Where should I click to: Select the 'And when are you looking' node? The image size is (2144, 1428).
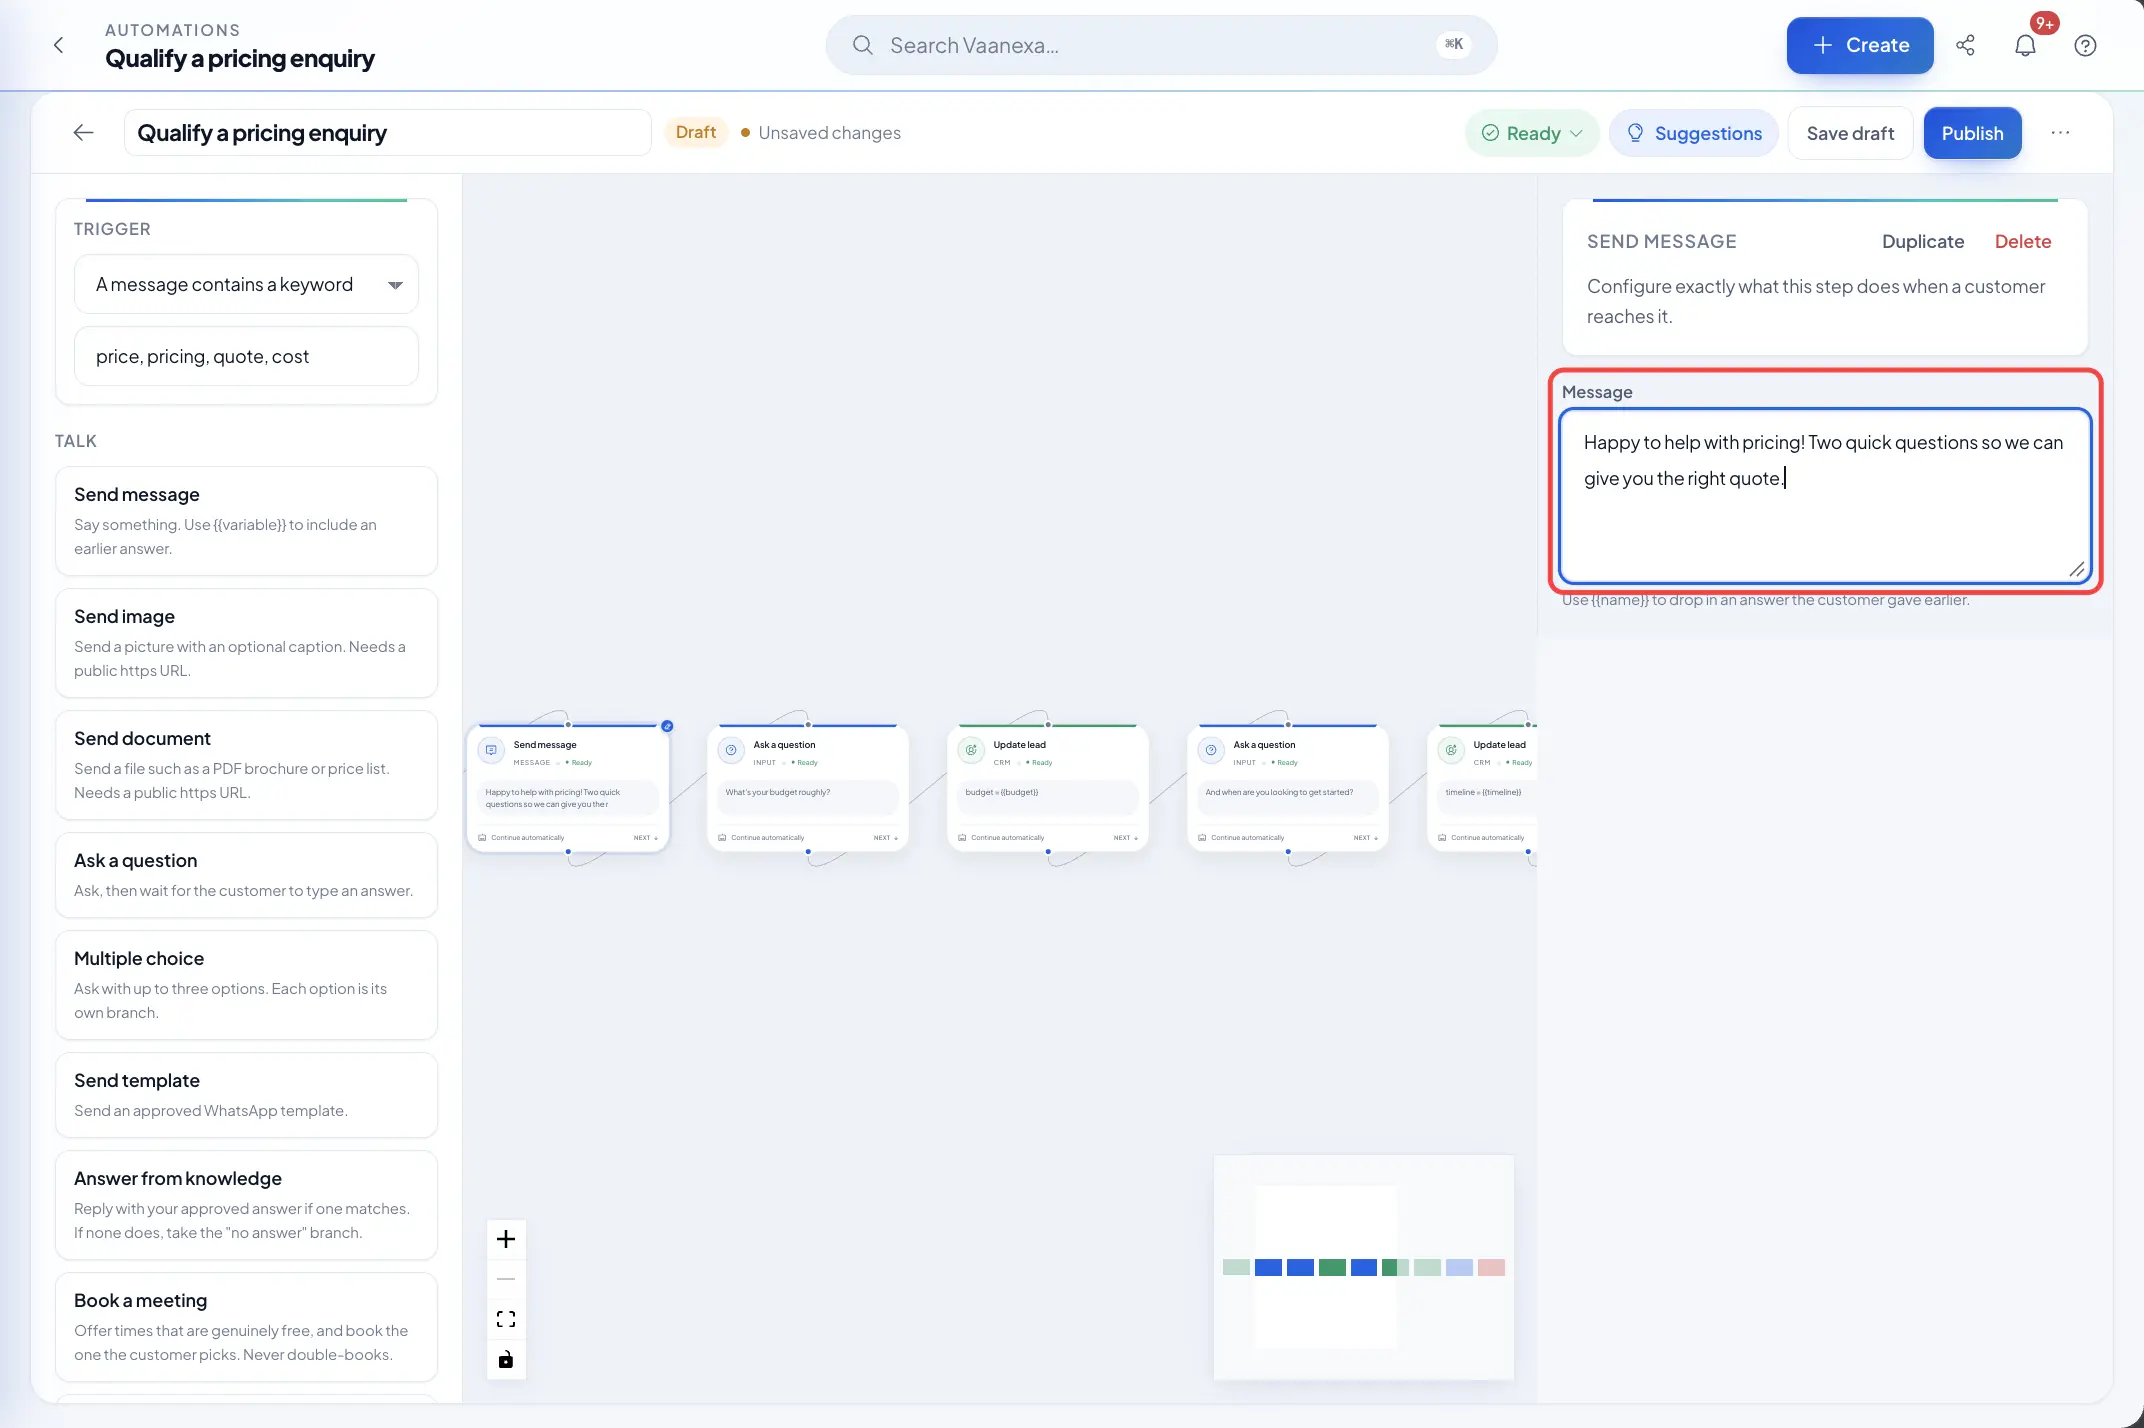click(x=1288, y=788)
